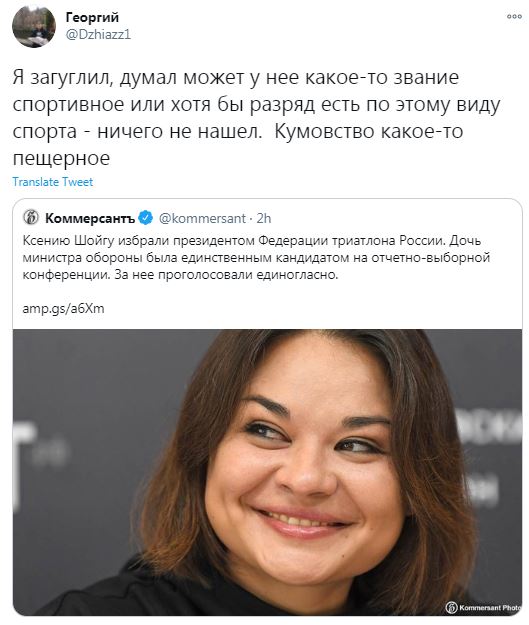The image size is (529, 625).
Task: Open the @Dzhiazz1 handle link
Action: click(x=98, y=35)
